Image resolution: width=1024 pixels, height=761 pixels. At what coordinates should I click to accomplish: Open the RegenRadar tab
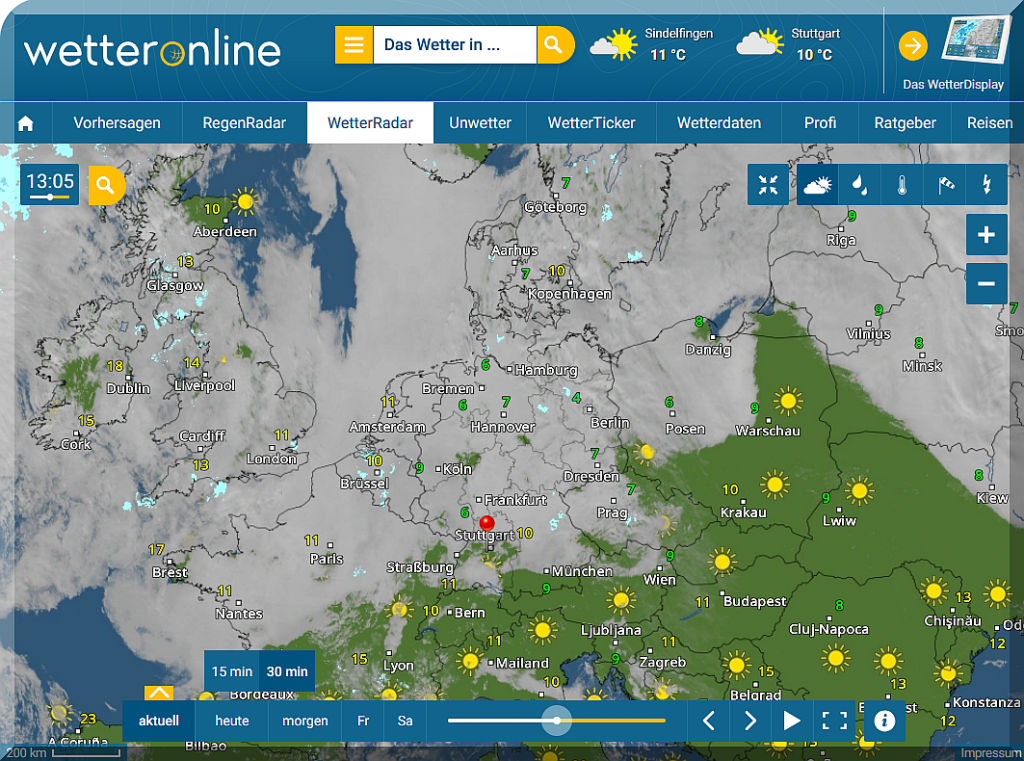pos(244,123)
